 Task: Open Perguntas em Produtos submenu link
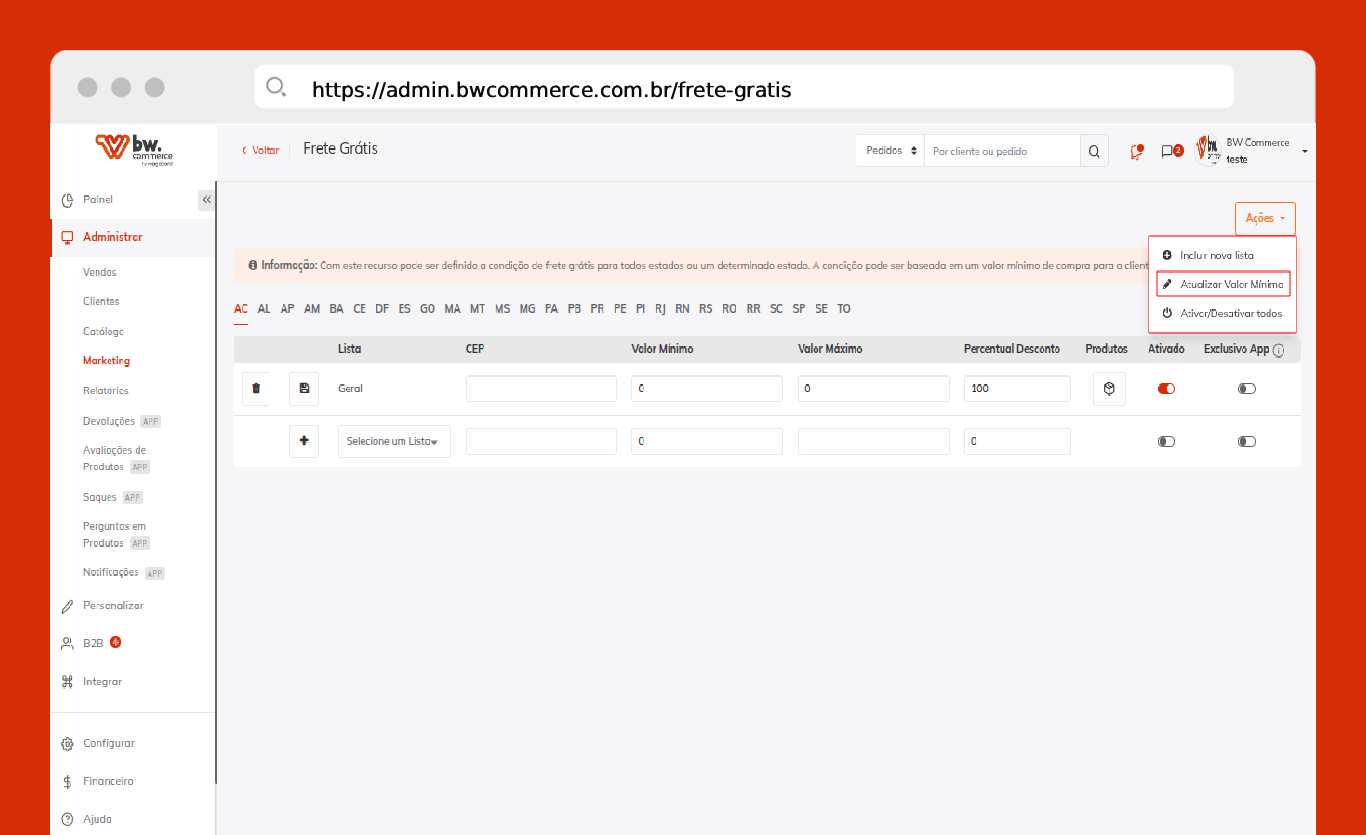tap(115, 535)
